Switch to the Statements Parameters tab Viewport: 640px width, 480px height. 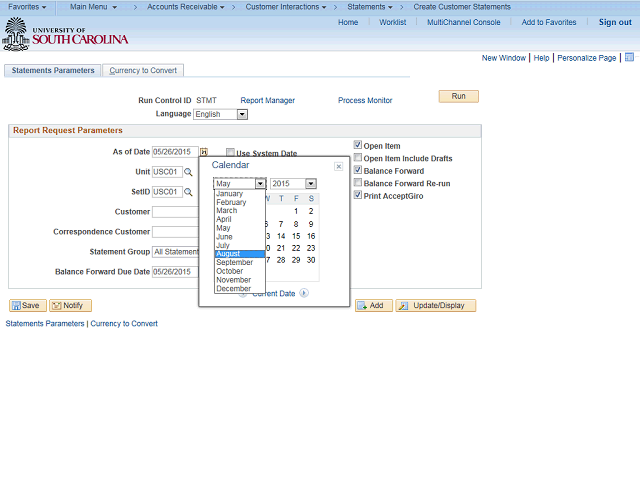pyautogui.click(x=53, y=71)
